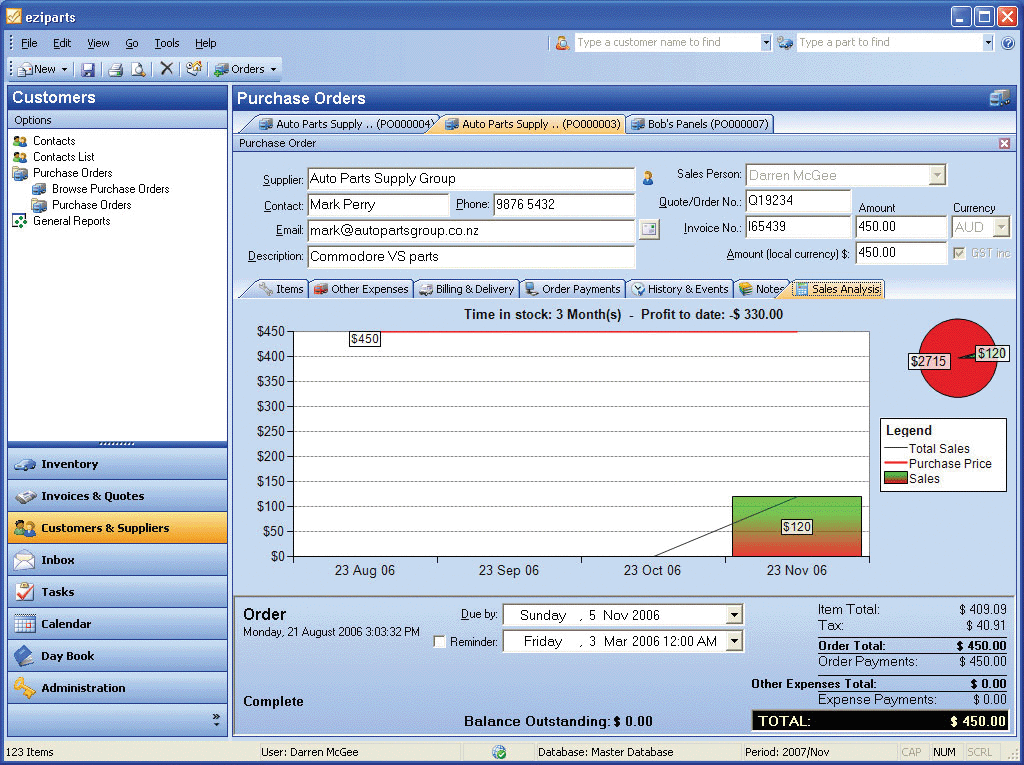Screen dimensions: 1024x765
Task: Click the supplier lookup person icon
Action: pyautogui.click(x=648, y=178)
